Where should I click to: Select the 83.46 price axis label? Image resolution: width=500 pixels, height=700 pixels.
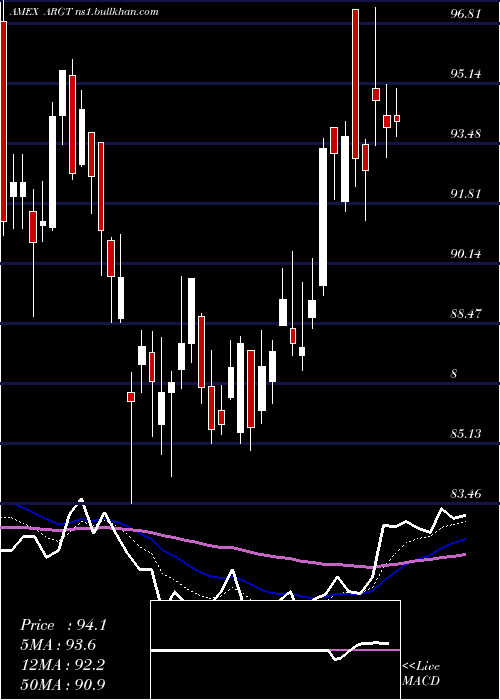point(466,494)
